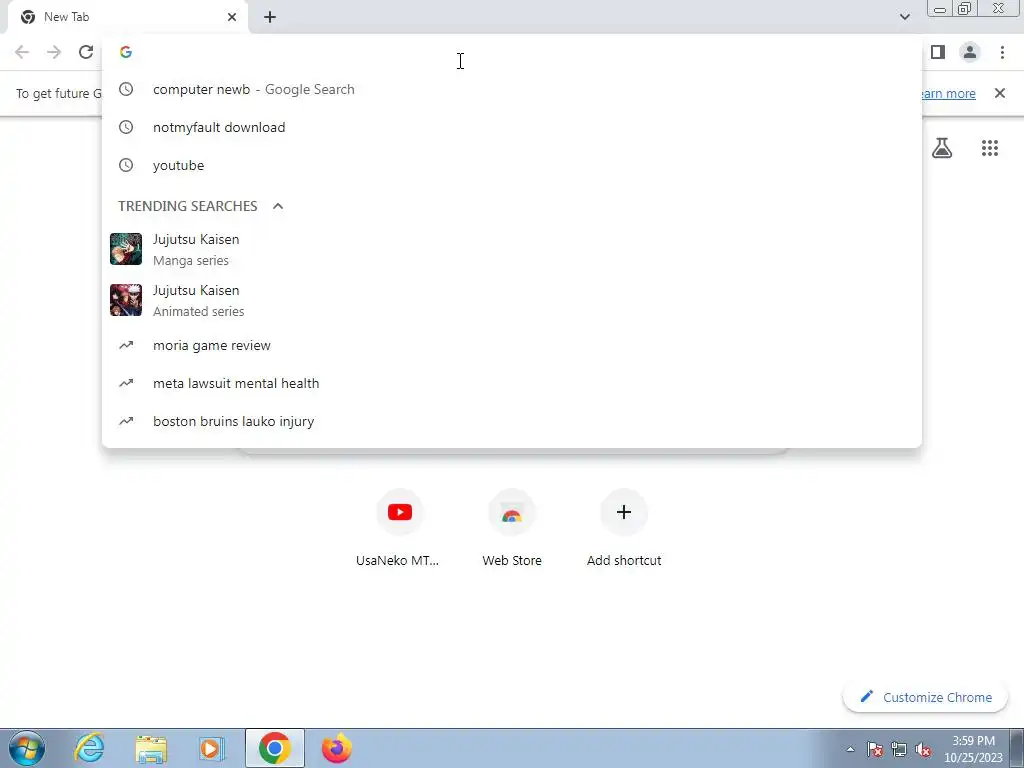Open the taskbar clock showing 3:59 PM

click(x=973, y=749)
